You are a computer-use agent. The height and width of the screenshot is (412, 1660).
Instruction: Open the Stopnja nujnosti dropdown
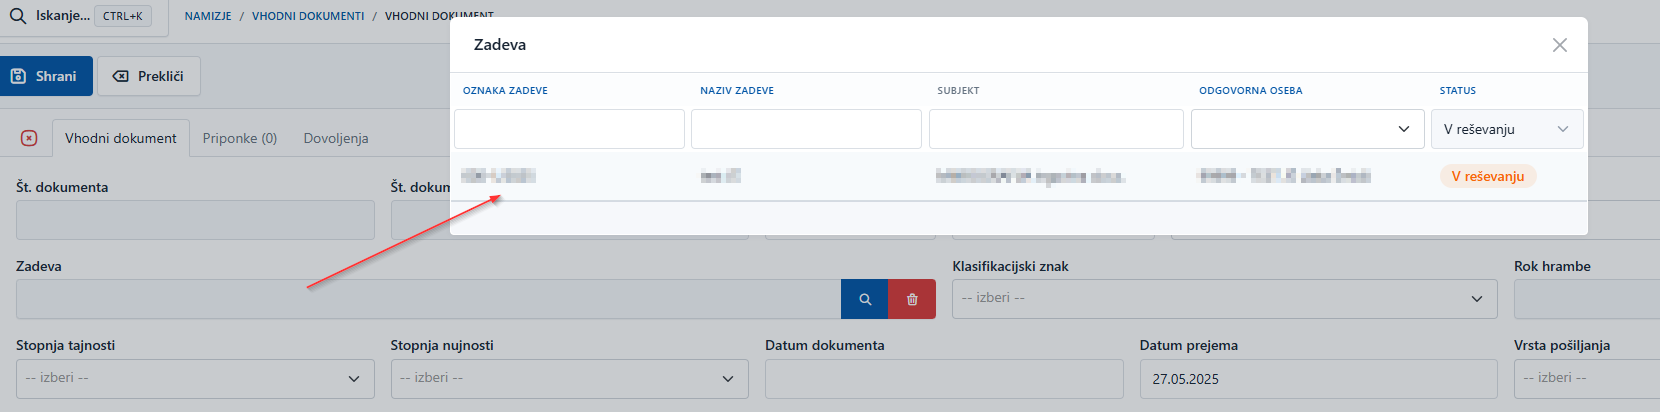tap(569, 378)
